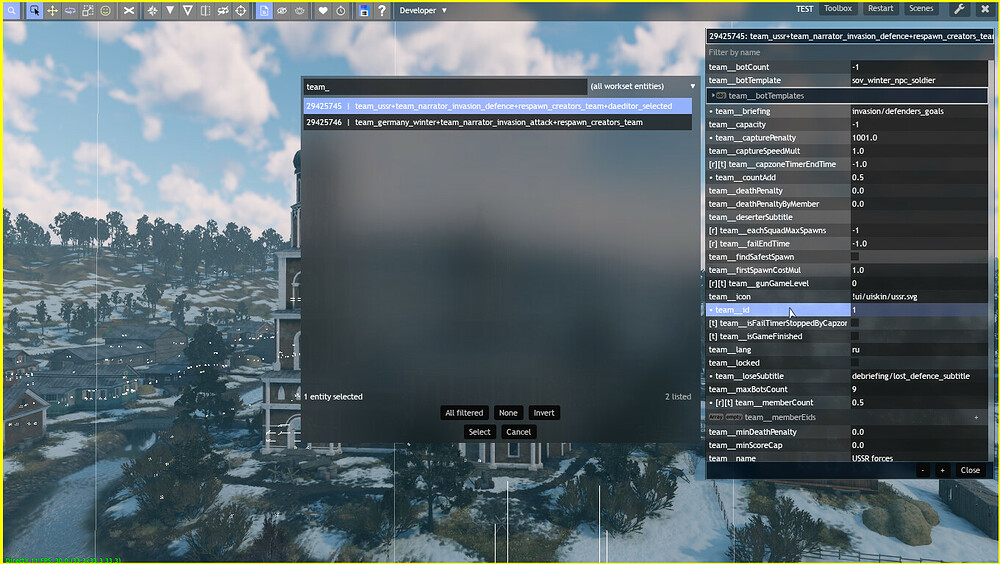Viewport: 1000px width, 564px height.
Task: Expand the team__botTemplates array
Action: pyautogui.click(x=711, y=96)
